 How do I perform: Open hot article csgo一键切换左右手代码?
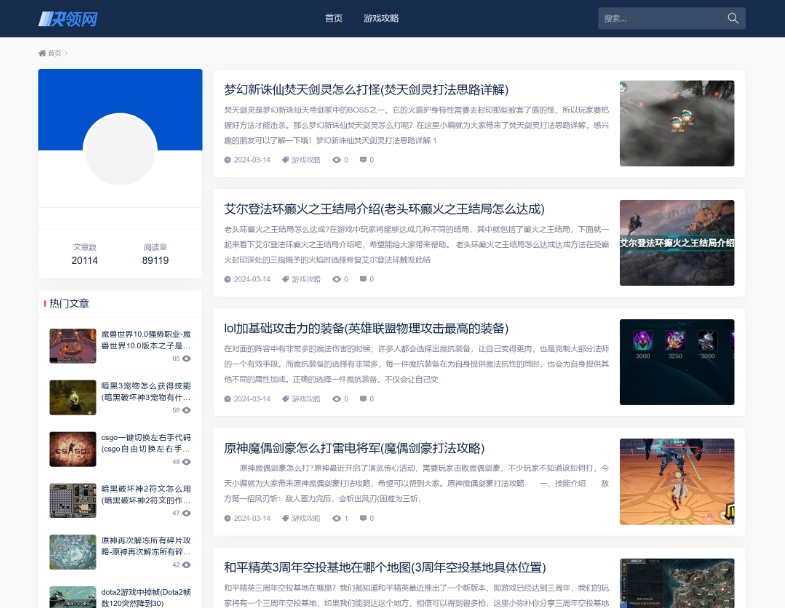coord(146,443)
